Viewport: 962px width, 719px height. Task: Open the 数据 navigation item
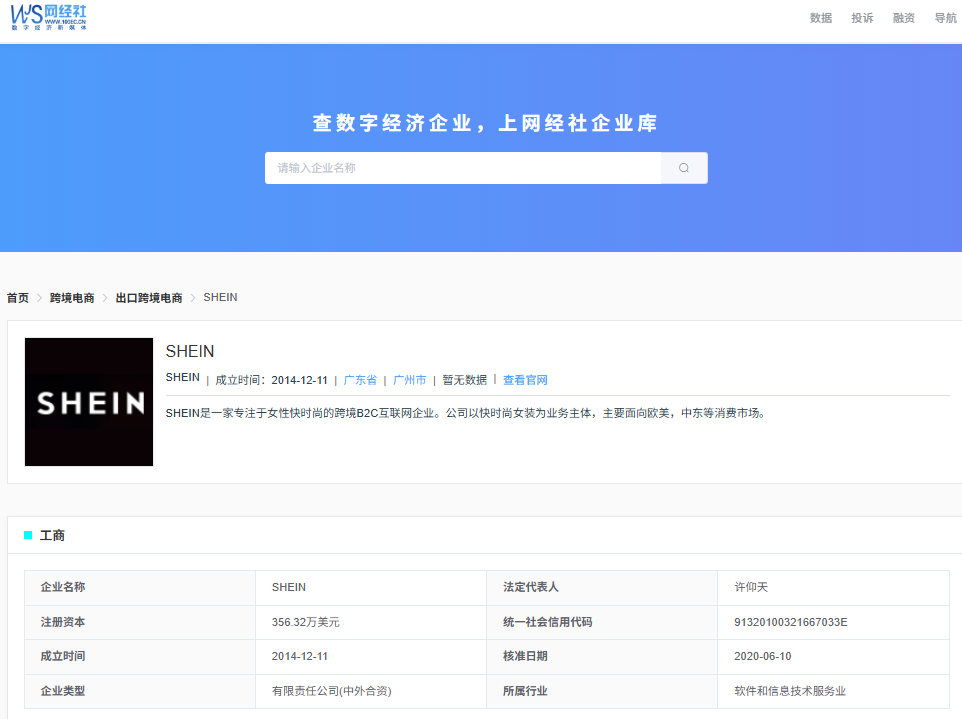820,18
